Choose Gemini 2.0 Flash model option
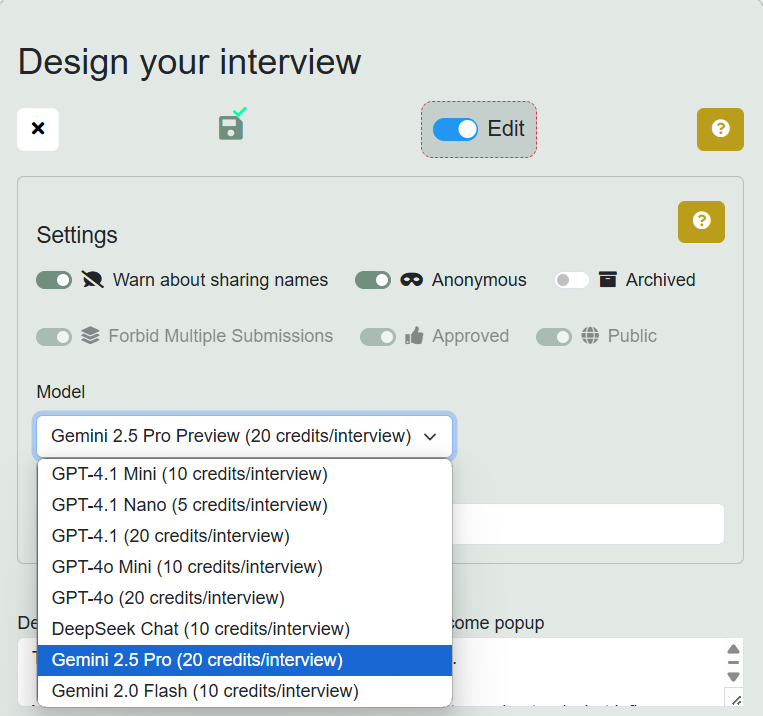The width and height of the screenshot is (763, 716). click(205, 691)
